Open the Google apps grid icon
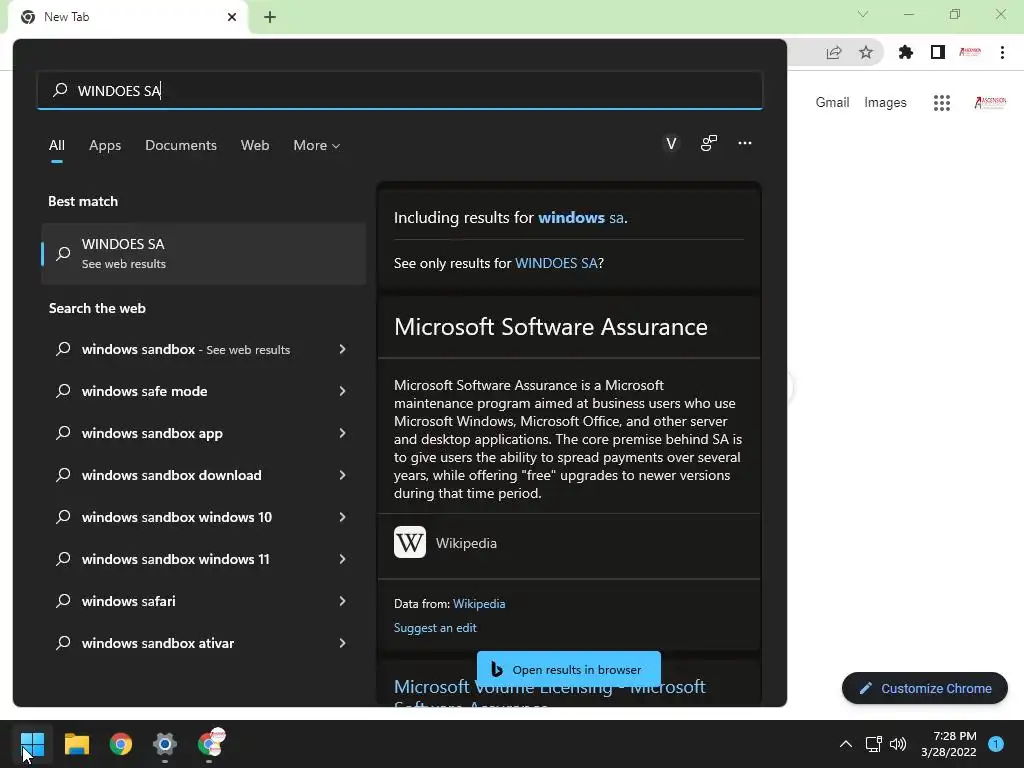Viewport: 1024px width, 768px height. pos(942,103)
